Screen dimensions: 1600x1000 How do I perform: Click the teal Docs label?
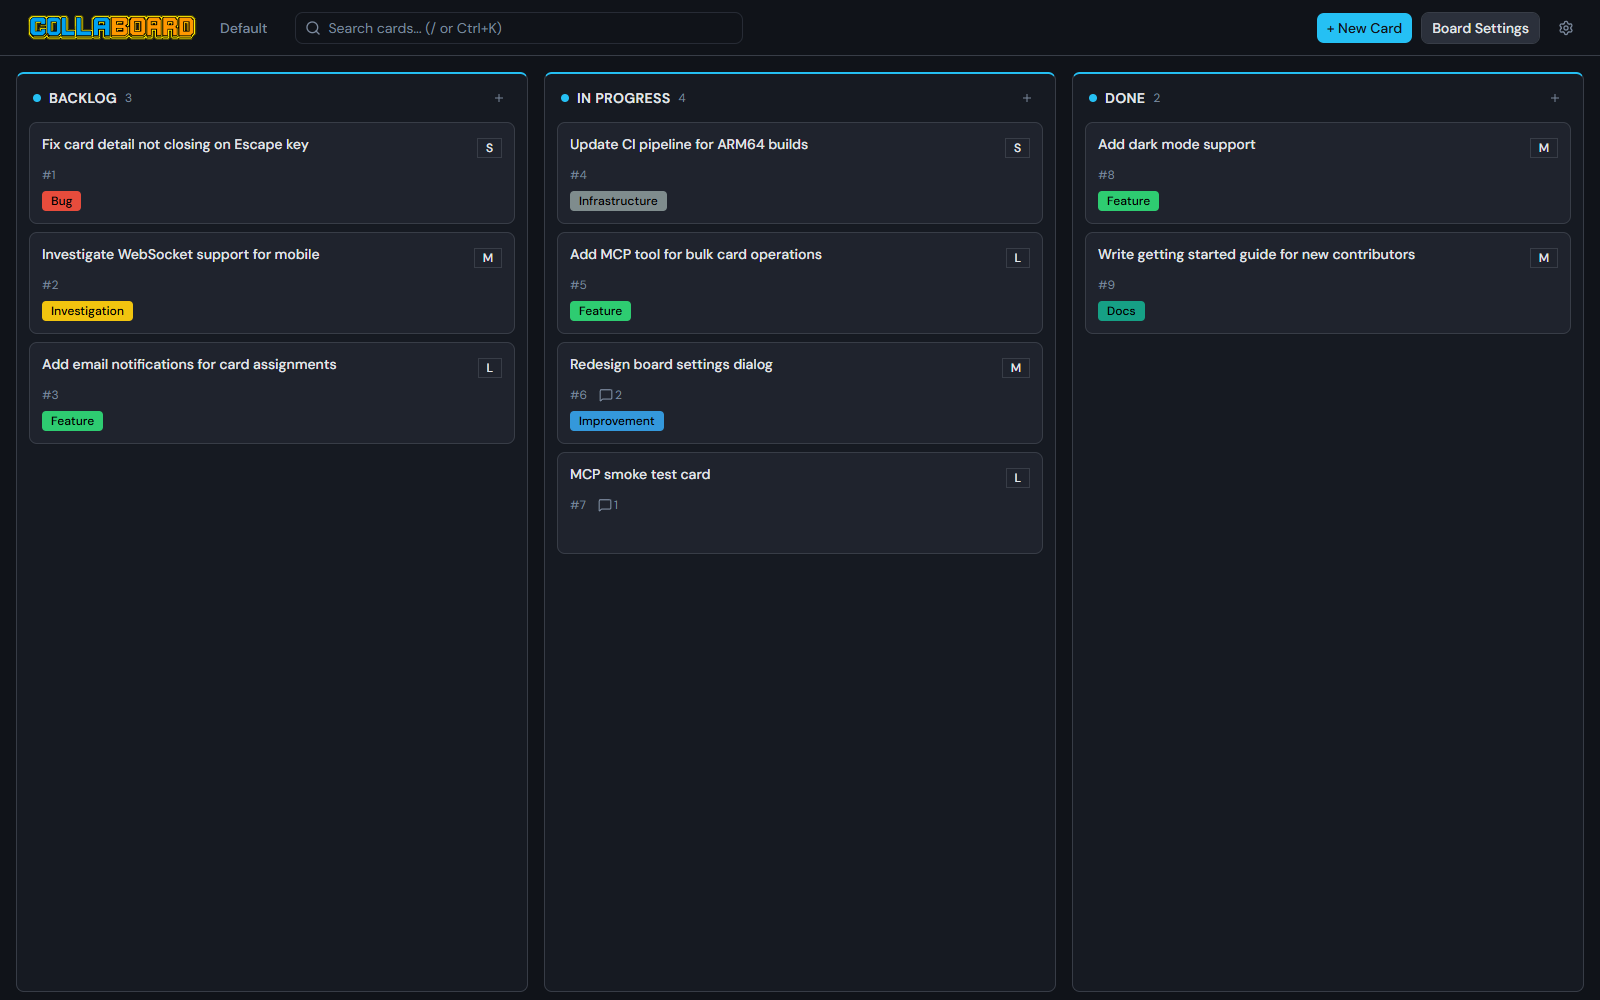(1121, 311)
